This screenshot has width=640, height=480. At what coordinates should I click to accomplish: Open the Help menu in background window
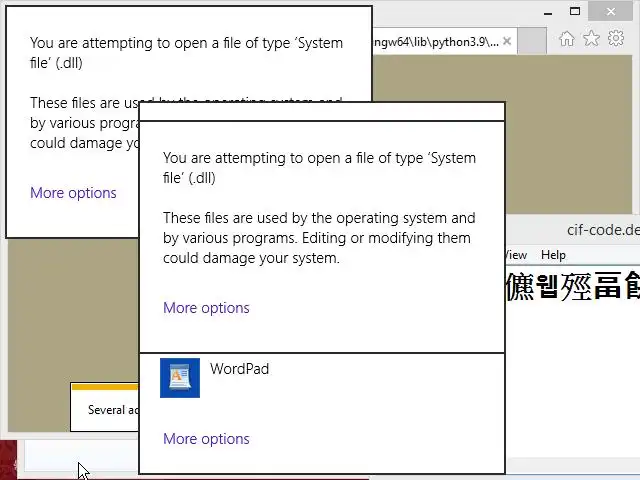click(x=553, y=255)
